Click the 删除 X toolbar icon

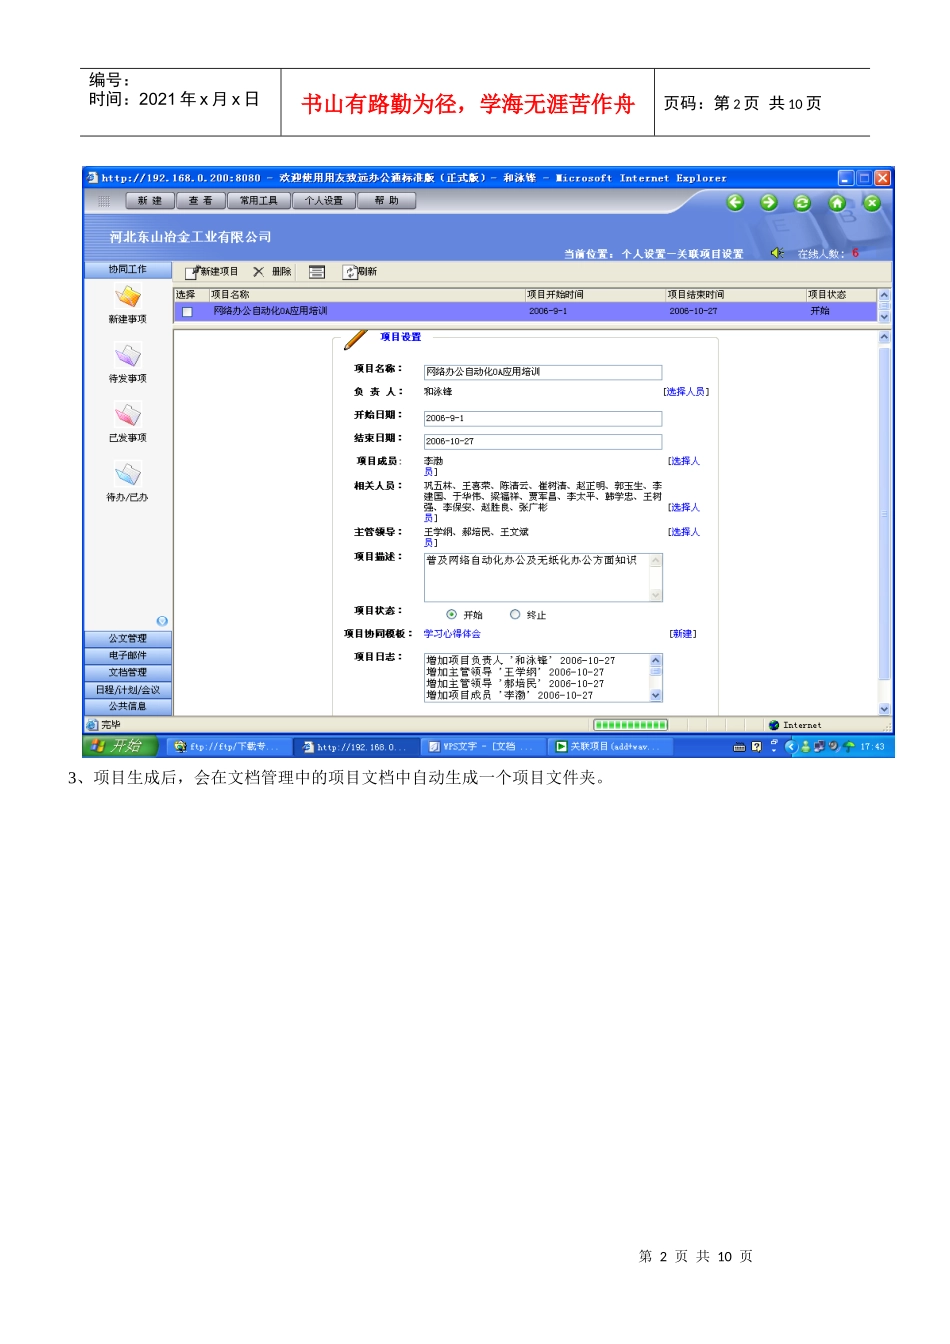pyautogui.click(x=259, y=272)
